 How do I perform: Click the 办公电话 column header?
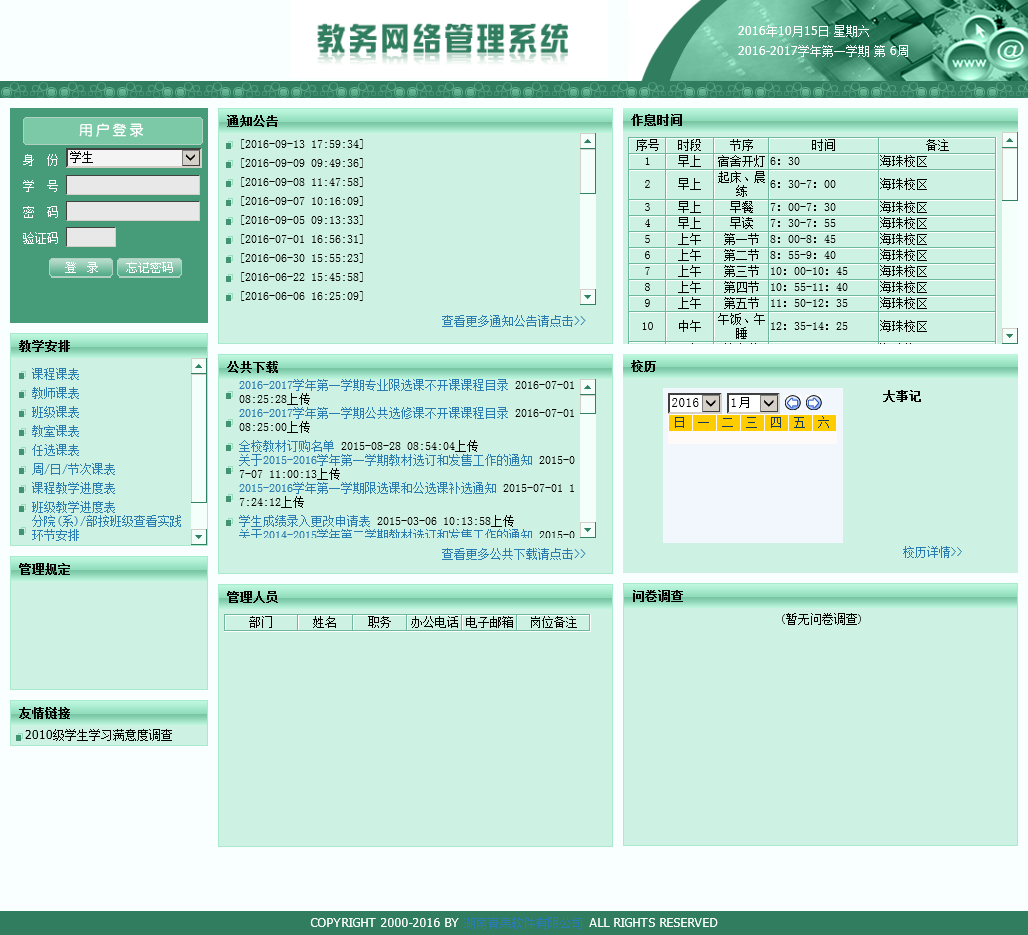(434, 622)
